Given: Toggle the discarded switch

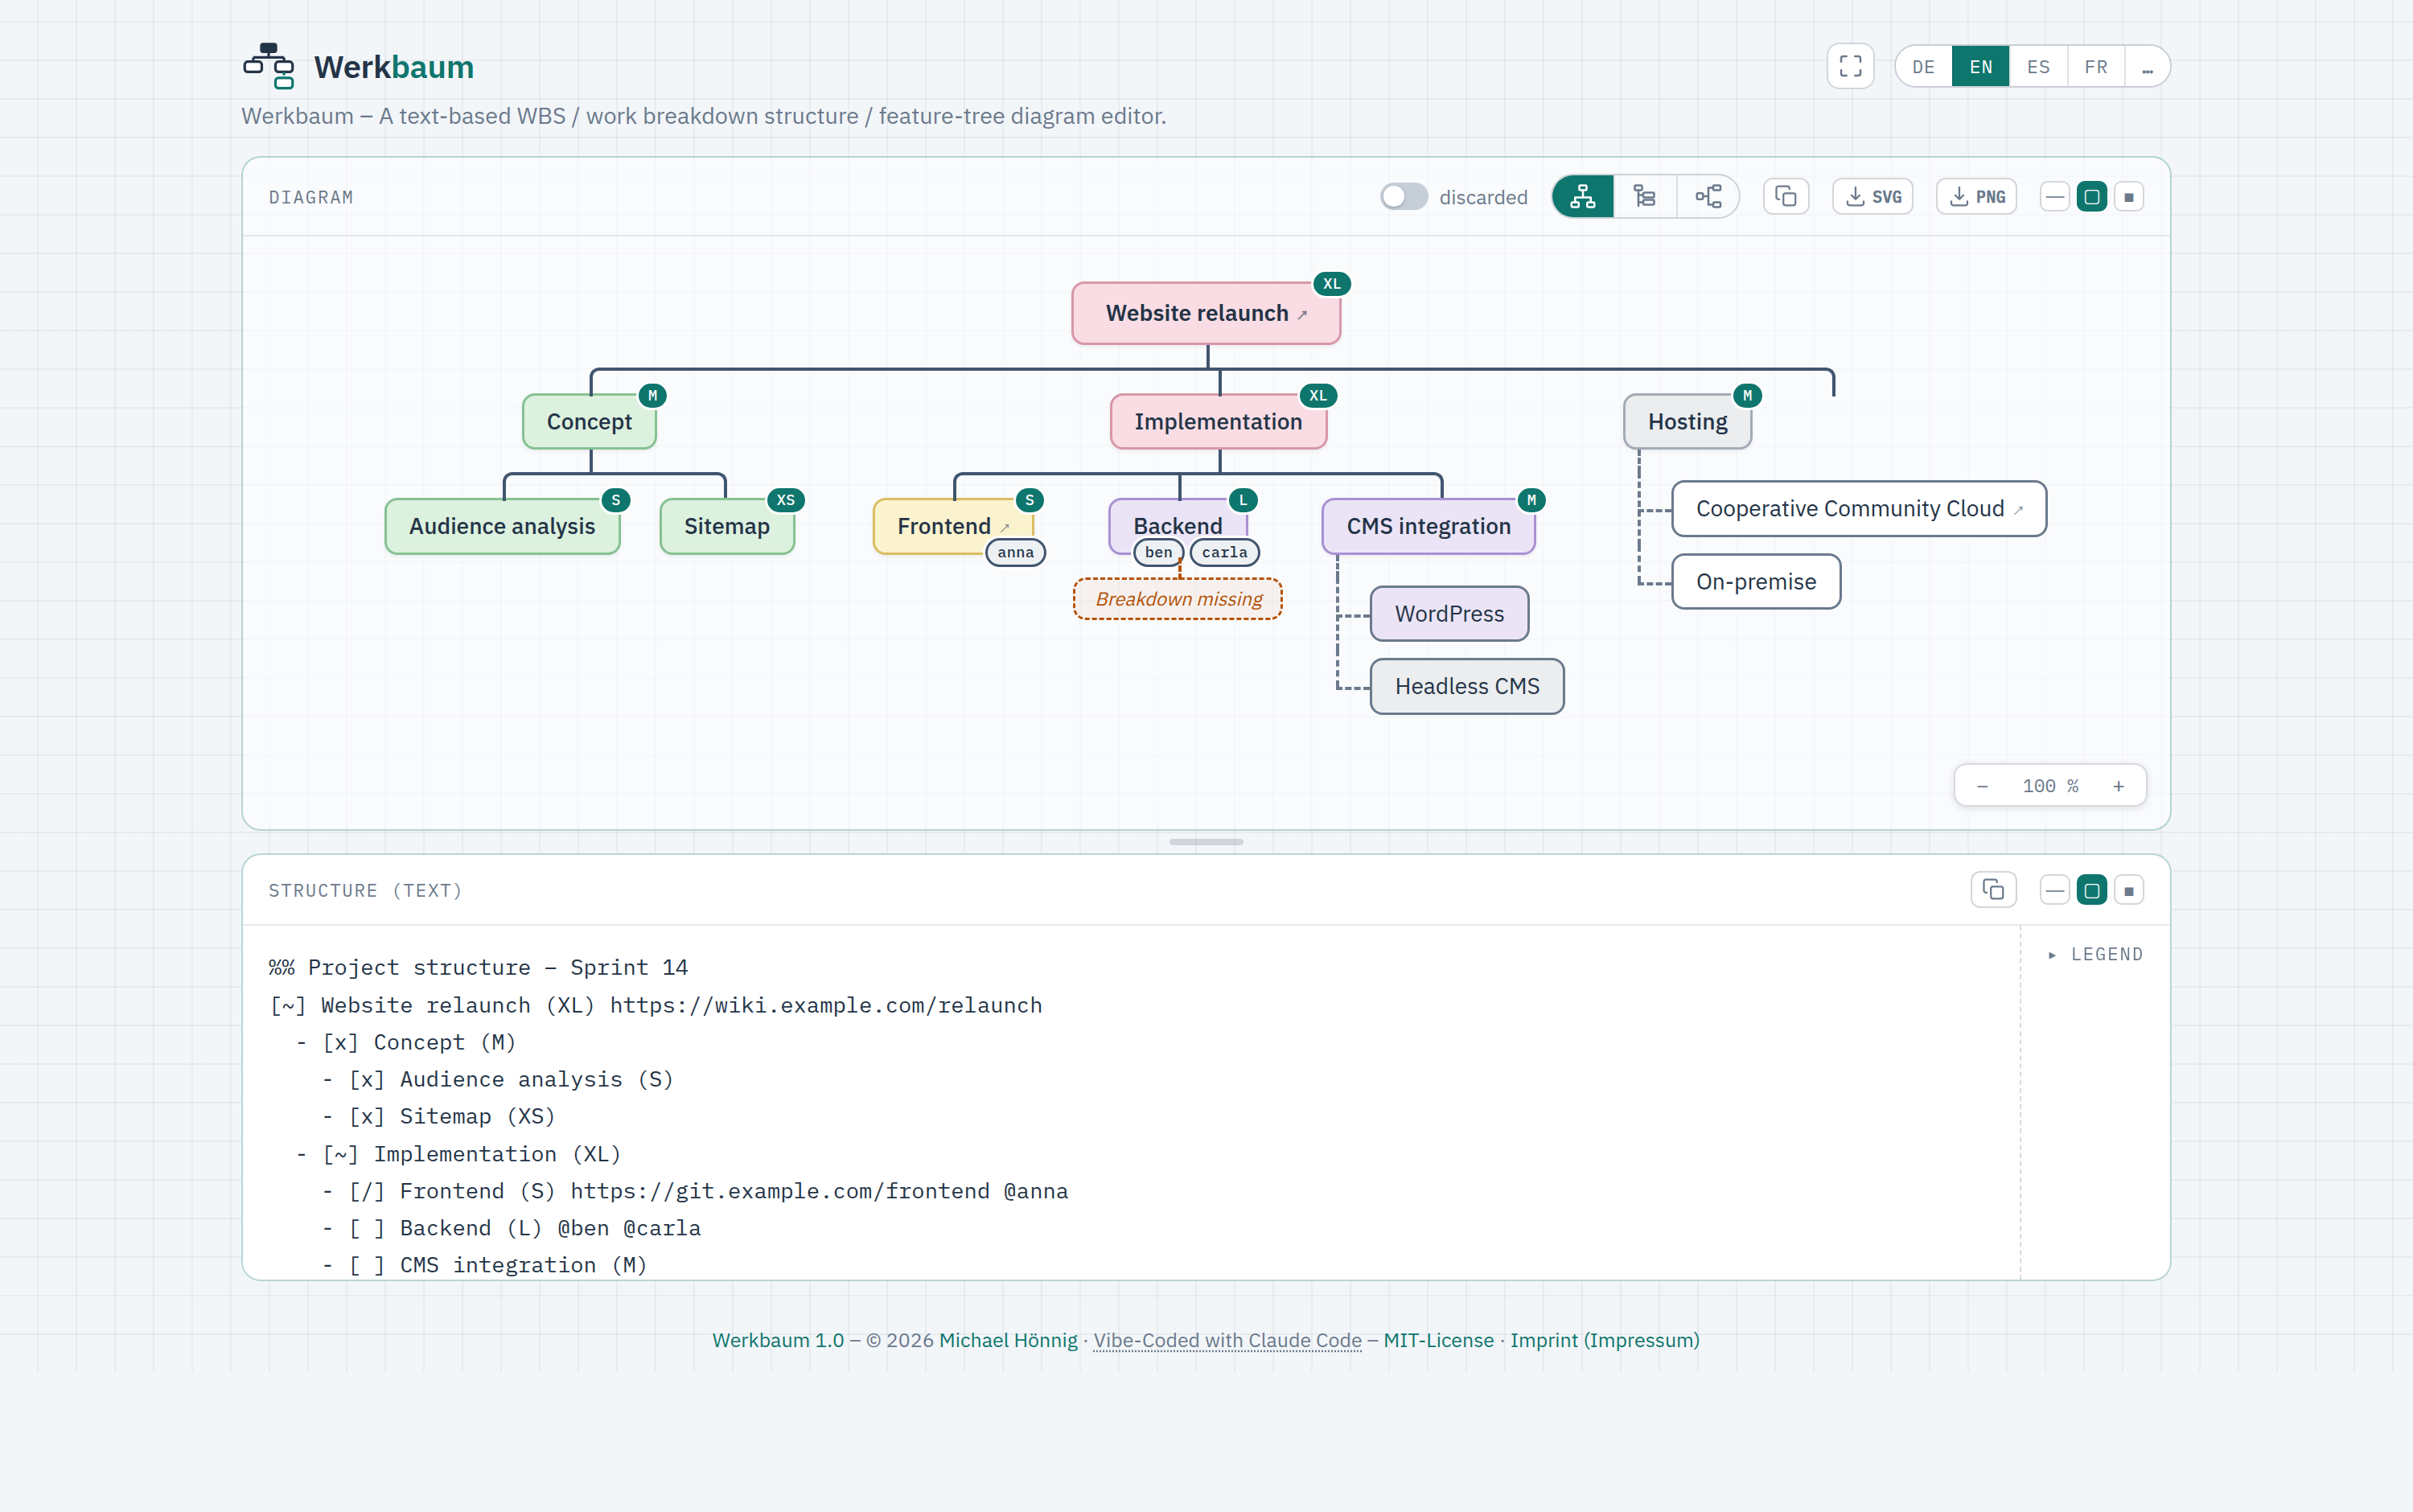Looking at the screenshot, I should tap(1404, 197).
